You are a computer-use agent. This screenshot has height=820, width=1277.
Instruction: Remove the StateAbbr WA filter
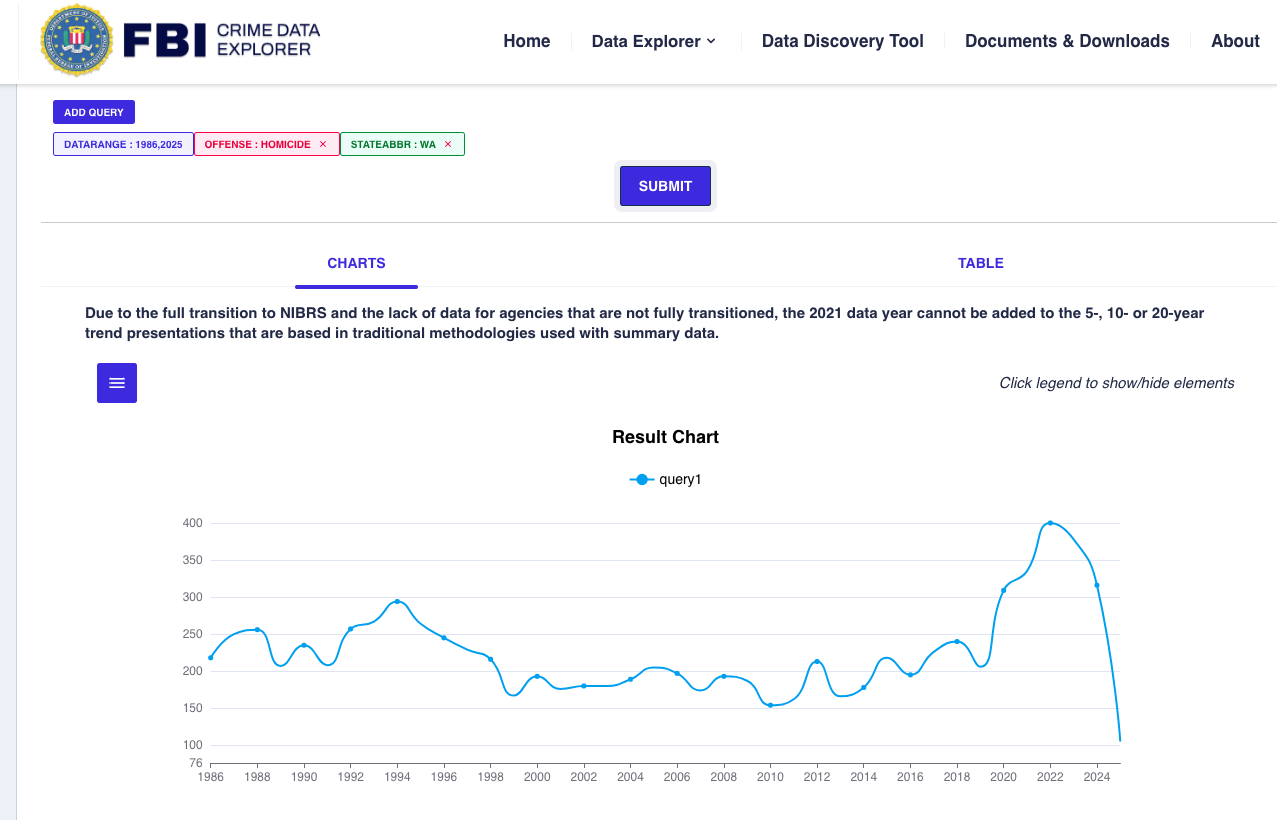448,144
